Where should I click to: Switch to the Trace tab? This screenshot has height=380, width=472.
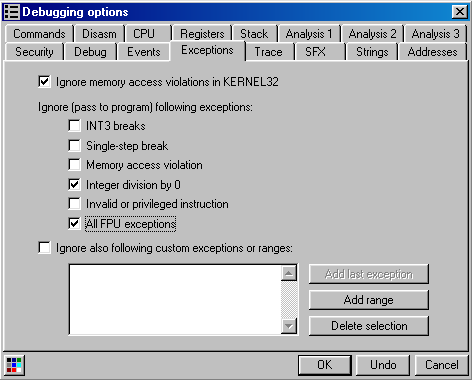(269, 52)
